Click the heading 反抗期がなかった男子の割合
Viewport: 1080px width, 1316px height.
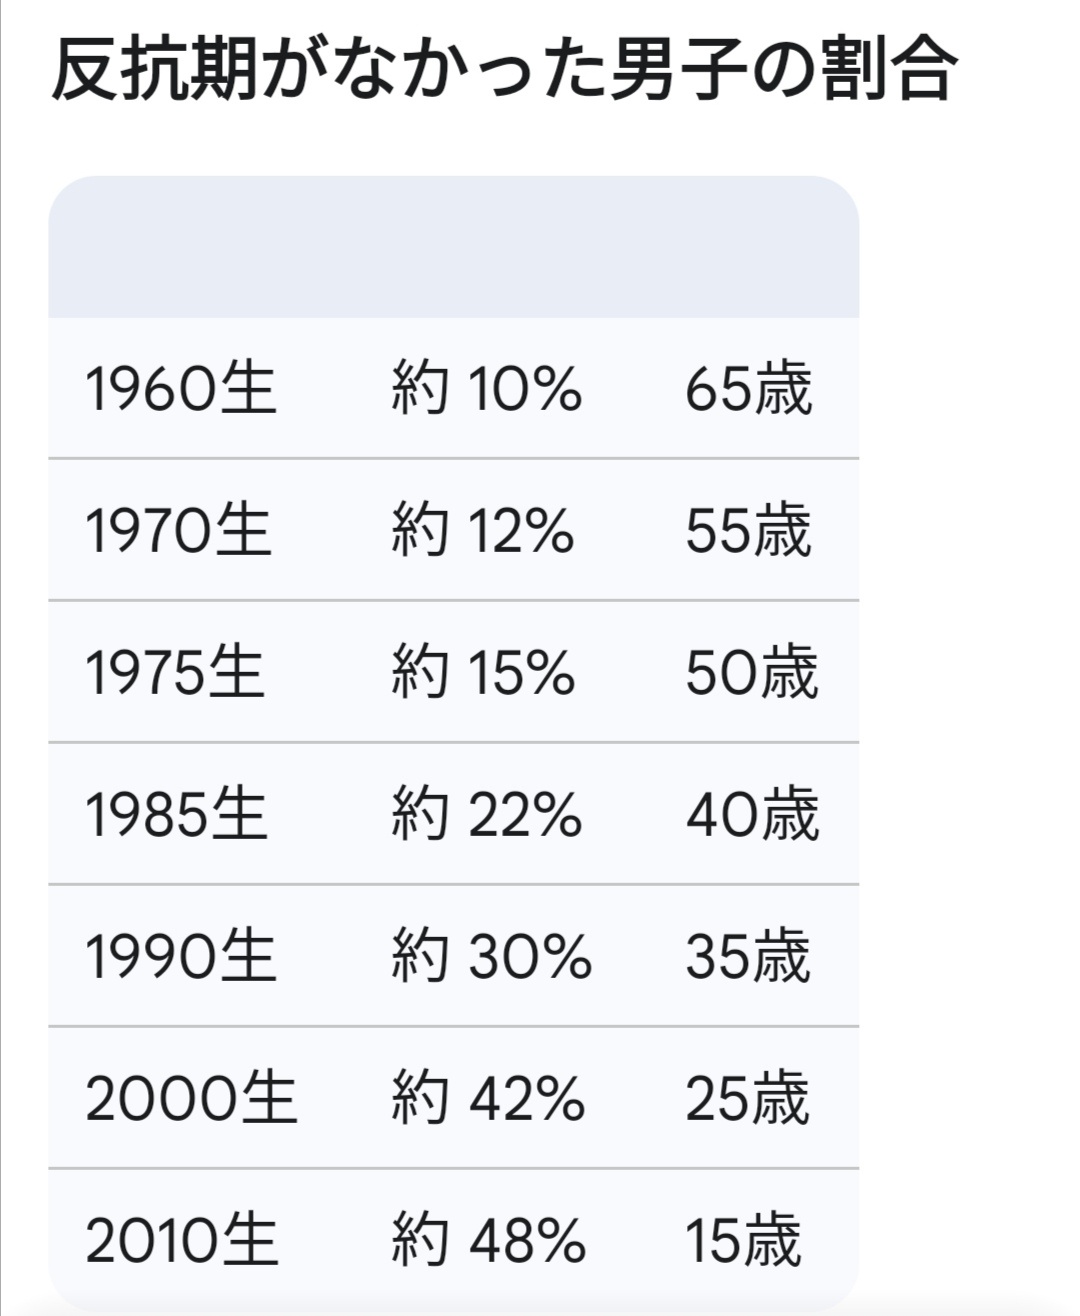[505, 69]
